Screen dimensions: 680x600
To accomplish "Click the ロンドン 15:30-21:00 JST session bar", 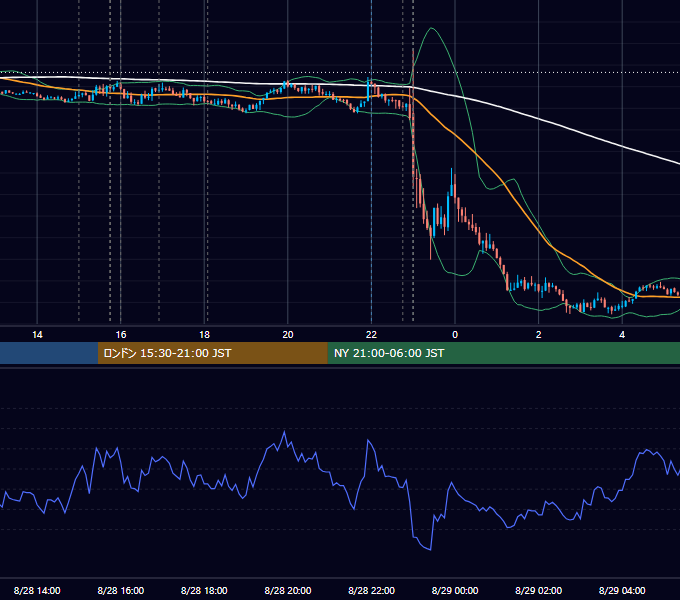I will tap(212, 353).
